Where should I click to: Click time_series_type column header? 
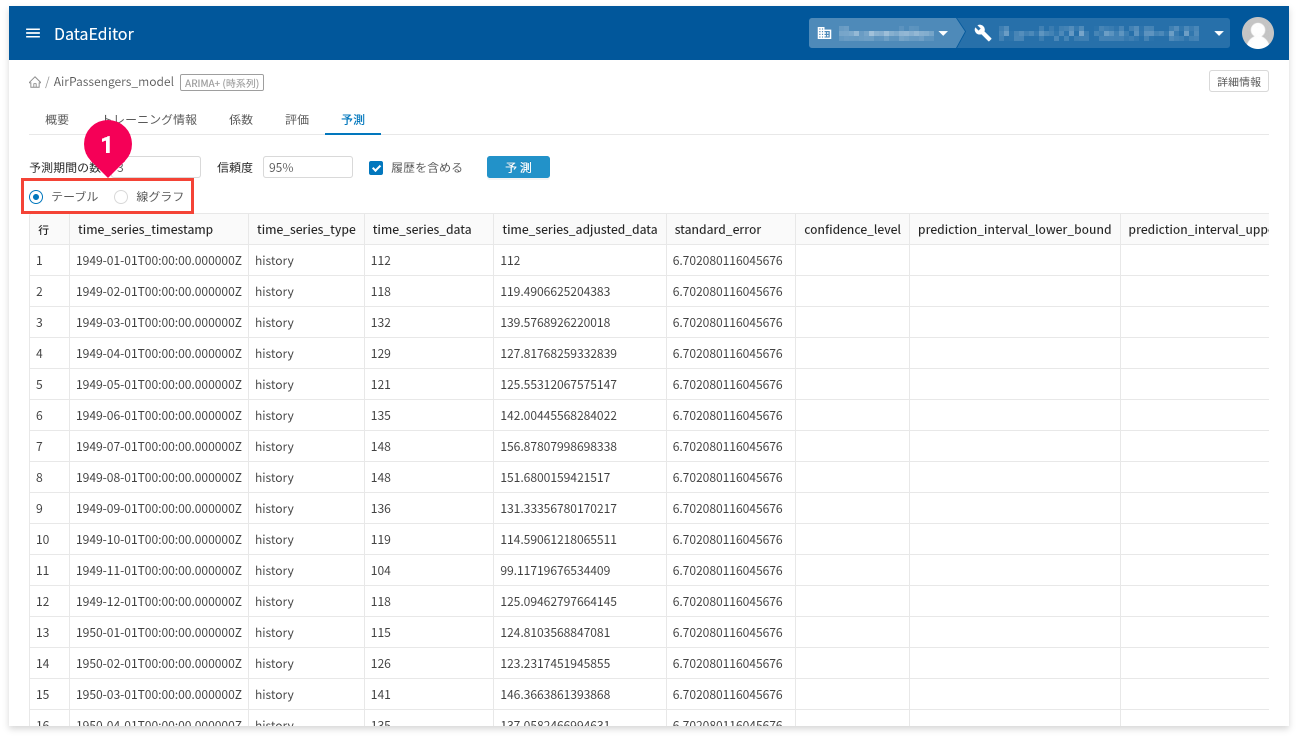pyautogui.click(x=306, y=230)
